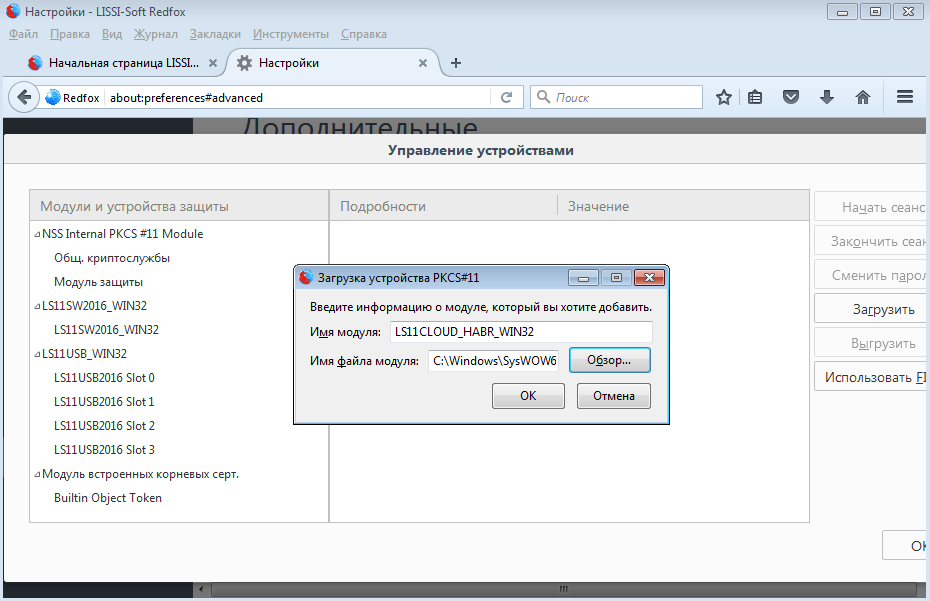Cancel dialog with Отмена button
This screenshot has height=601, width=930.
pyautogui.click(x=614, y=396)
